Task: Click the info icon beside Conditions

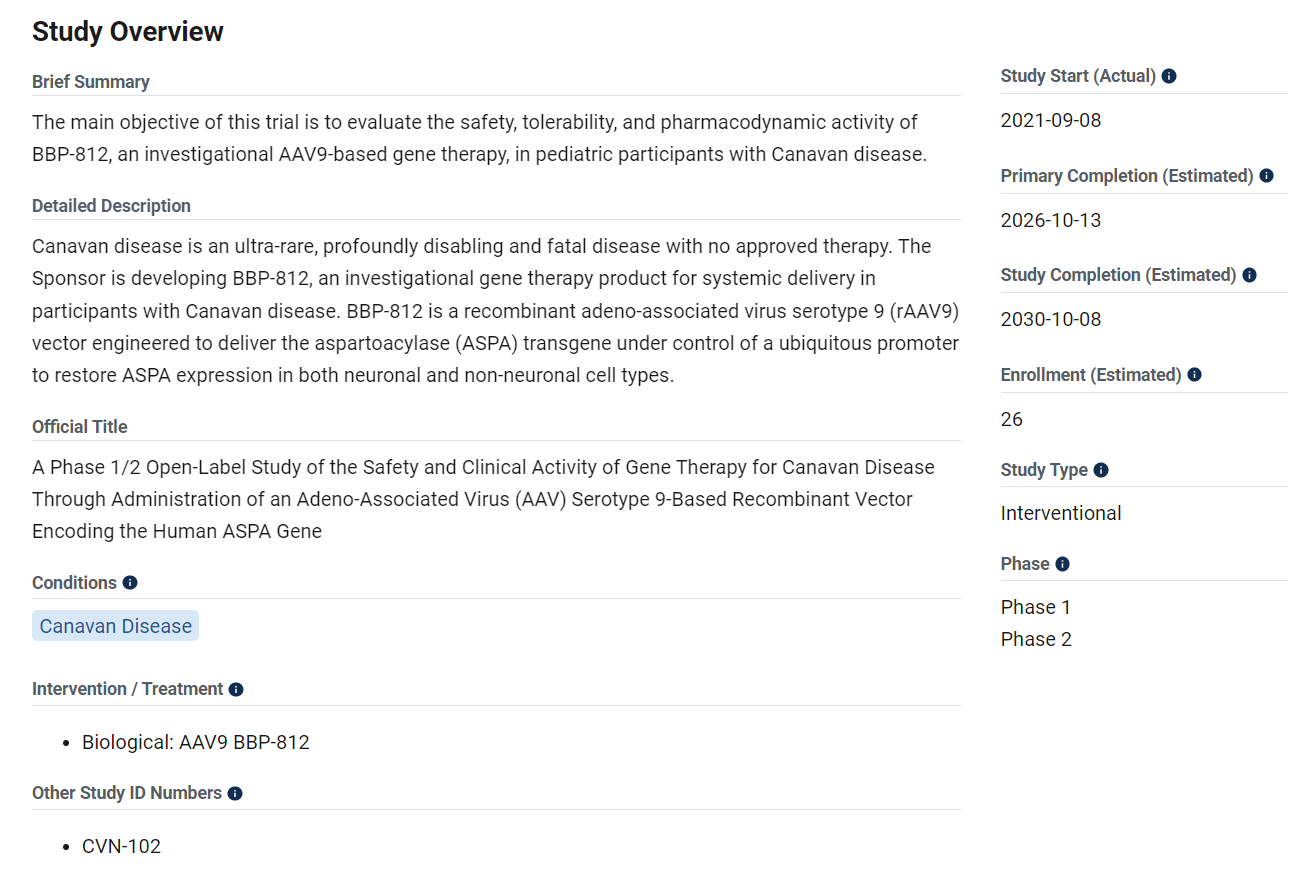Action: pos(130,583)
